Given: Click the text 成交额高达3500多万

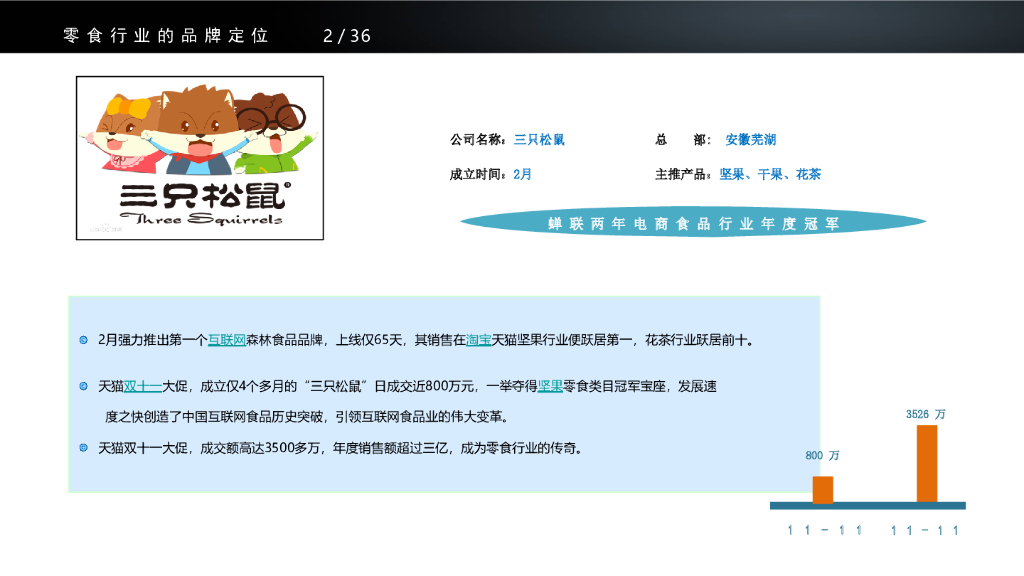Looking at the screenshot, I should 260,448.
